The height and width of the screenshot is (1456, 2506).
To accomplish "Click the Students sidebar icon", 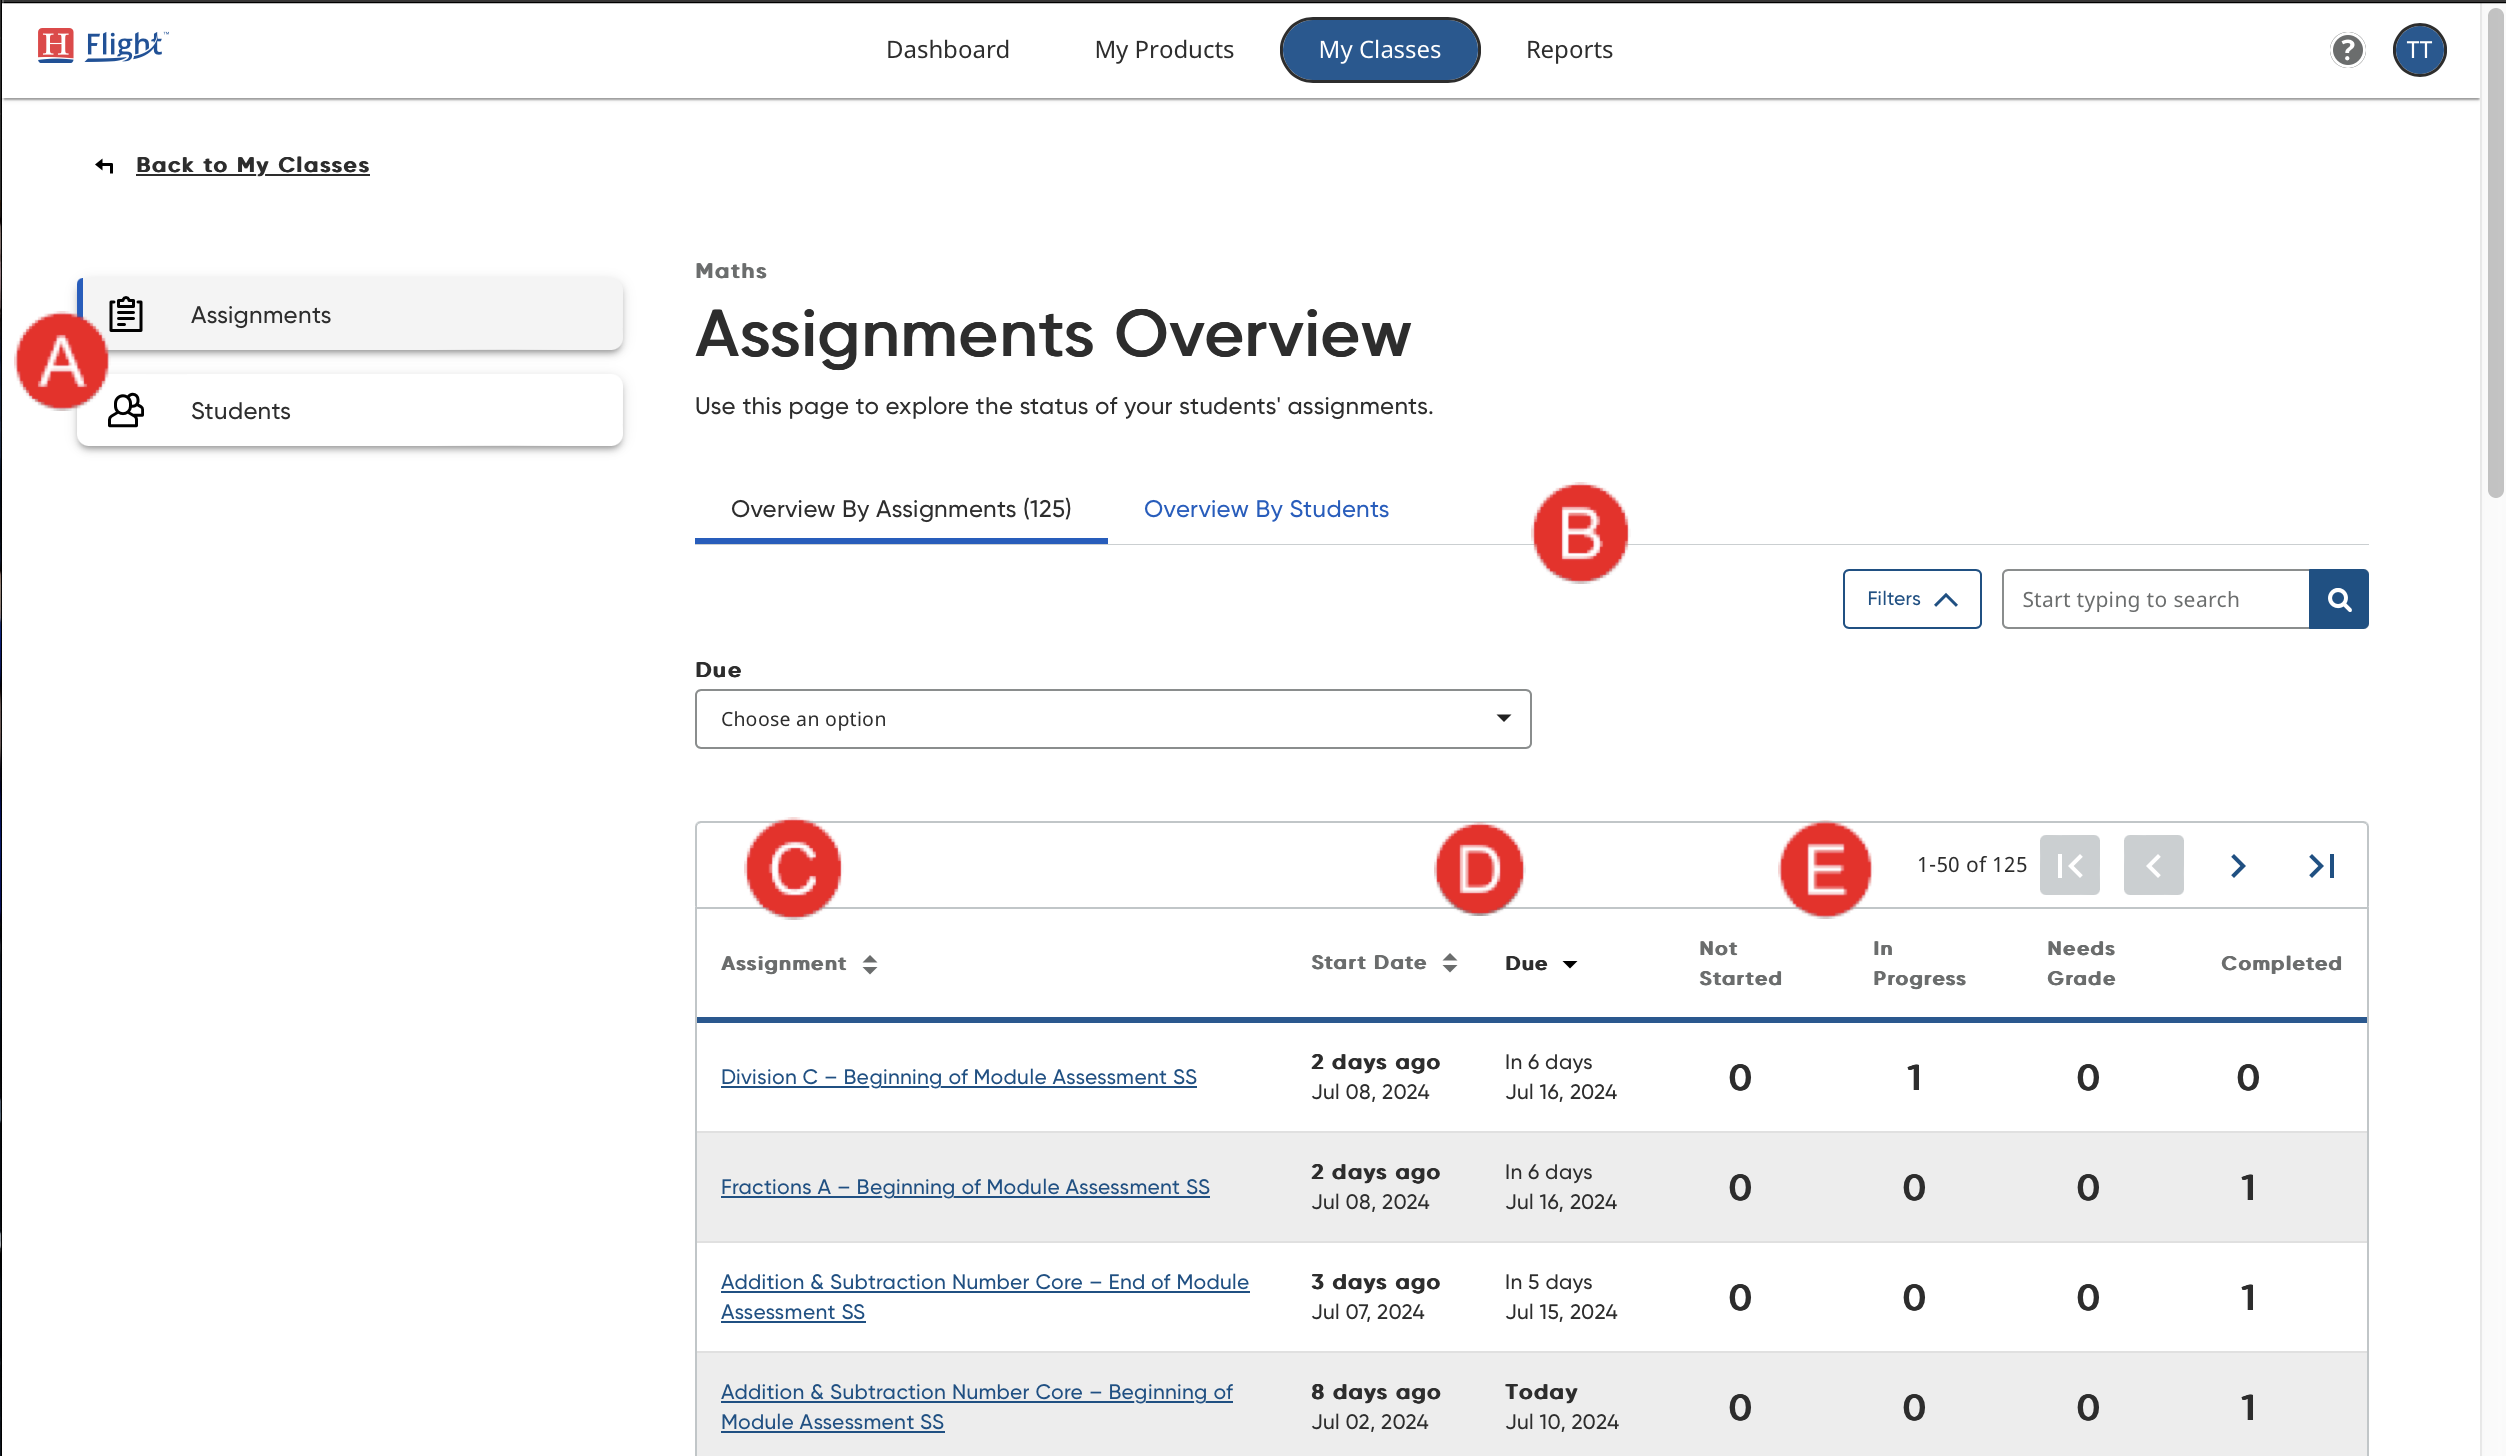I will (x=126, y=411).
